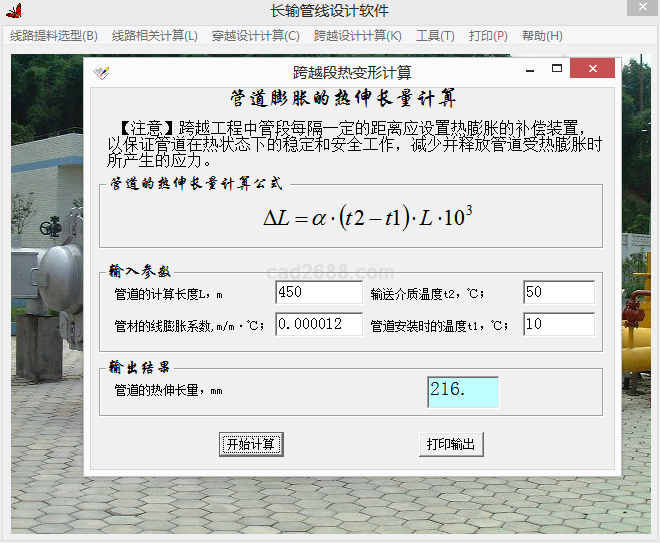Open the 打印(P) menu
Screen dimensions: 660x543
coord(488,36)
